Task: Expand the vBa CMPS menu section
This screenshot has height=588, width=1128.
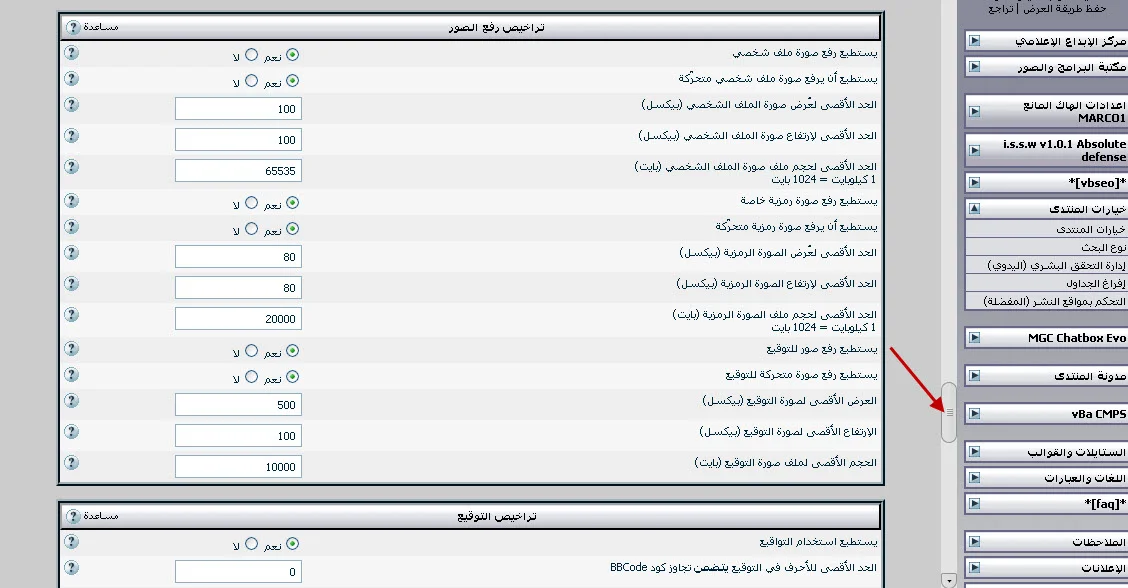Action: pos(974,414)
